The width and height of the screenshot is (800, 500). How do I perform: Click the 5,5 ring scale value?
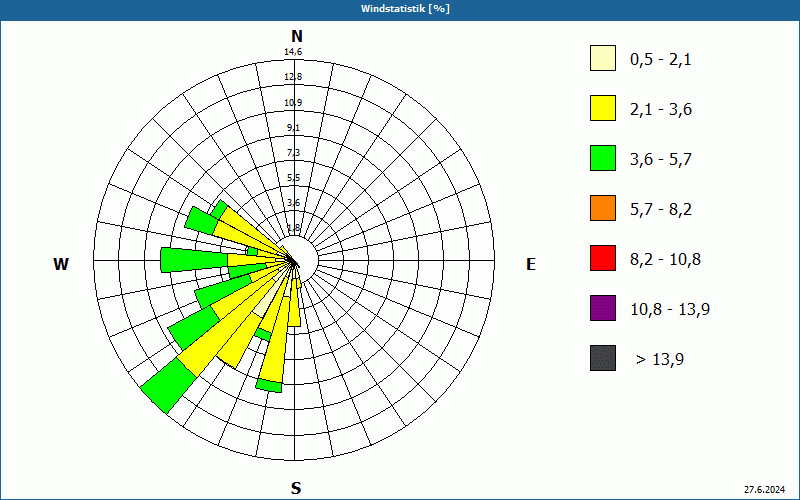coord(293,178)
